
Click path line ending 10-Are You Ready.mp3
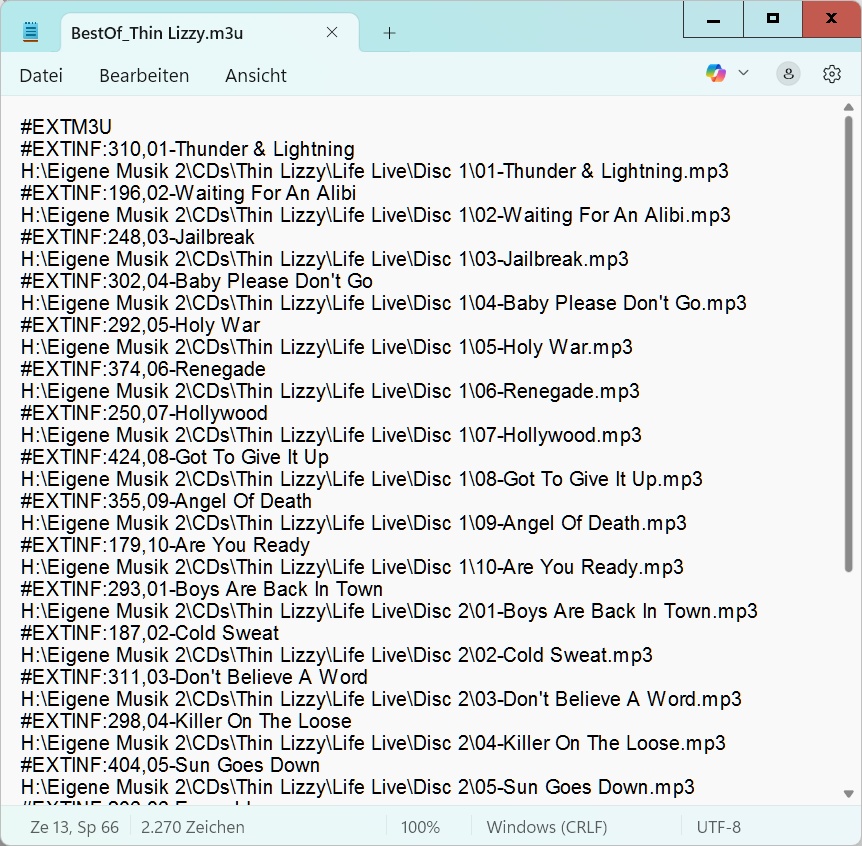click(352, 567)
